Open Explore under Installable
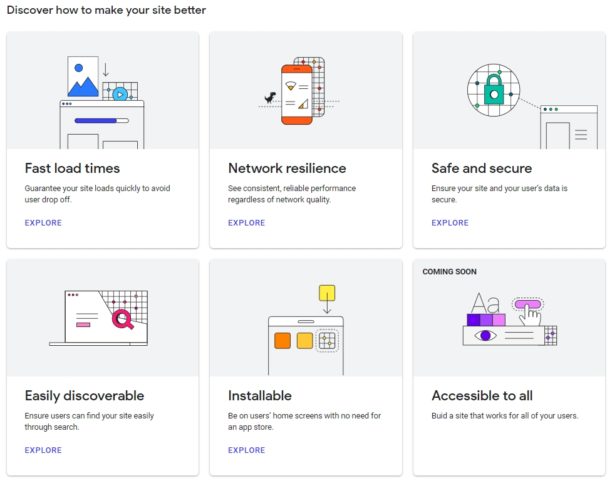This screenshot has height=483, width=612. pos(247,450)
